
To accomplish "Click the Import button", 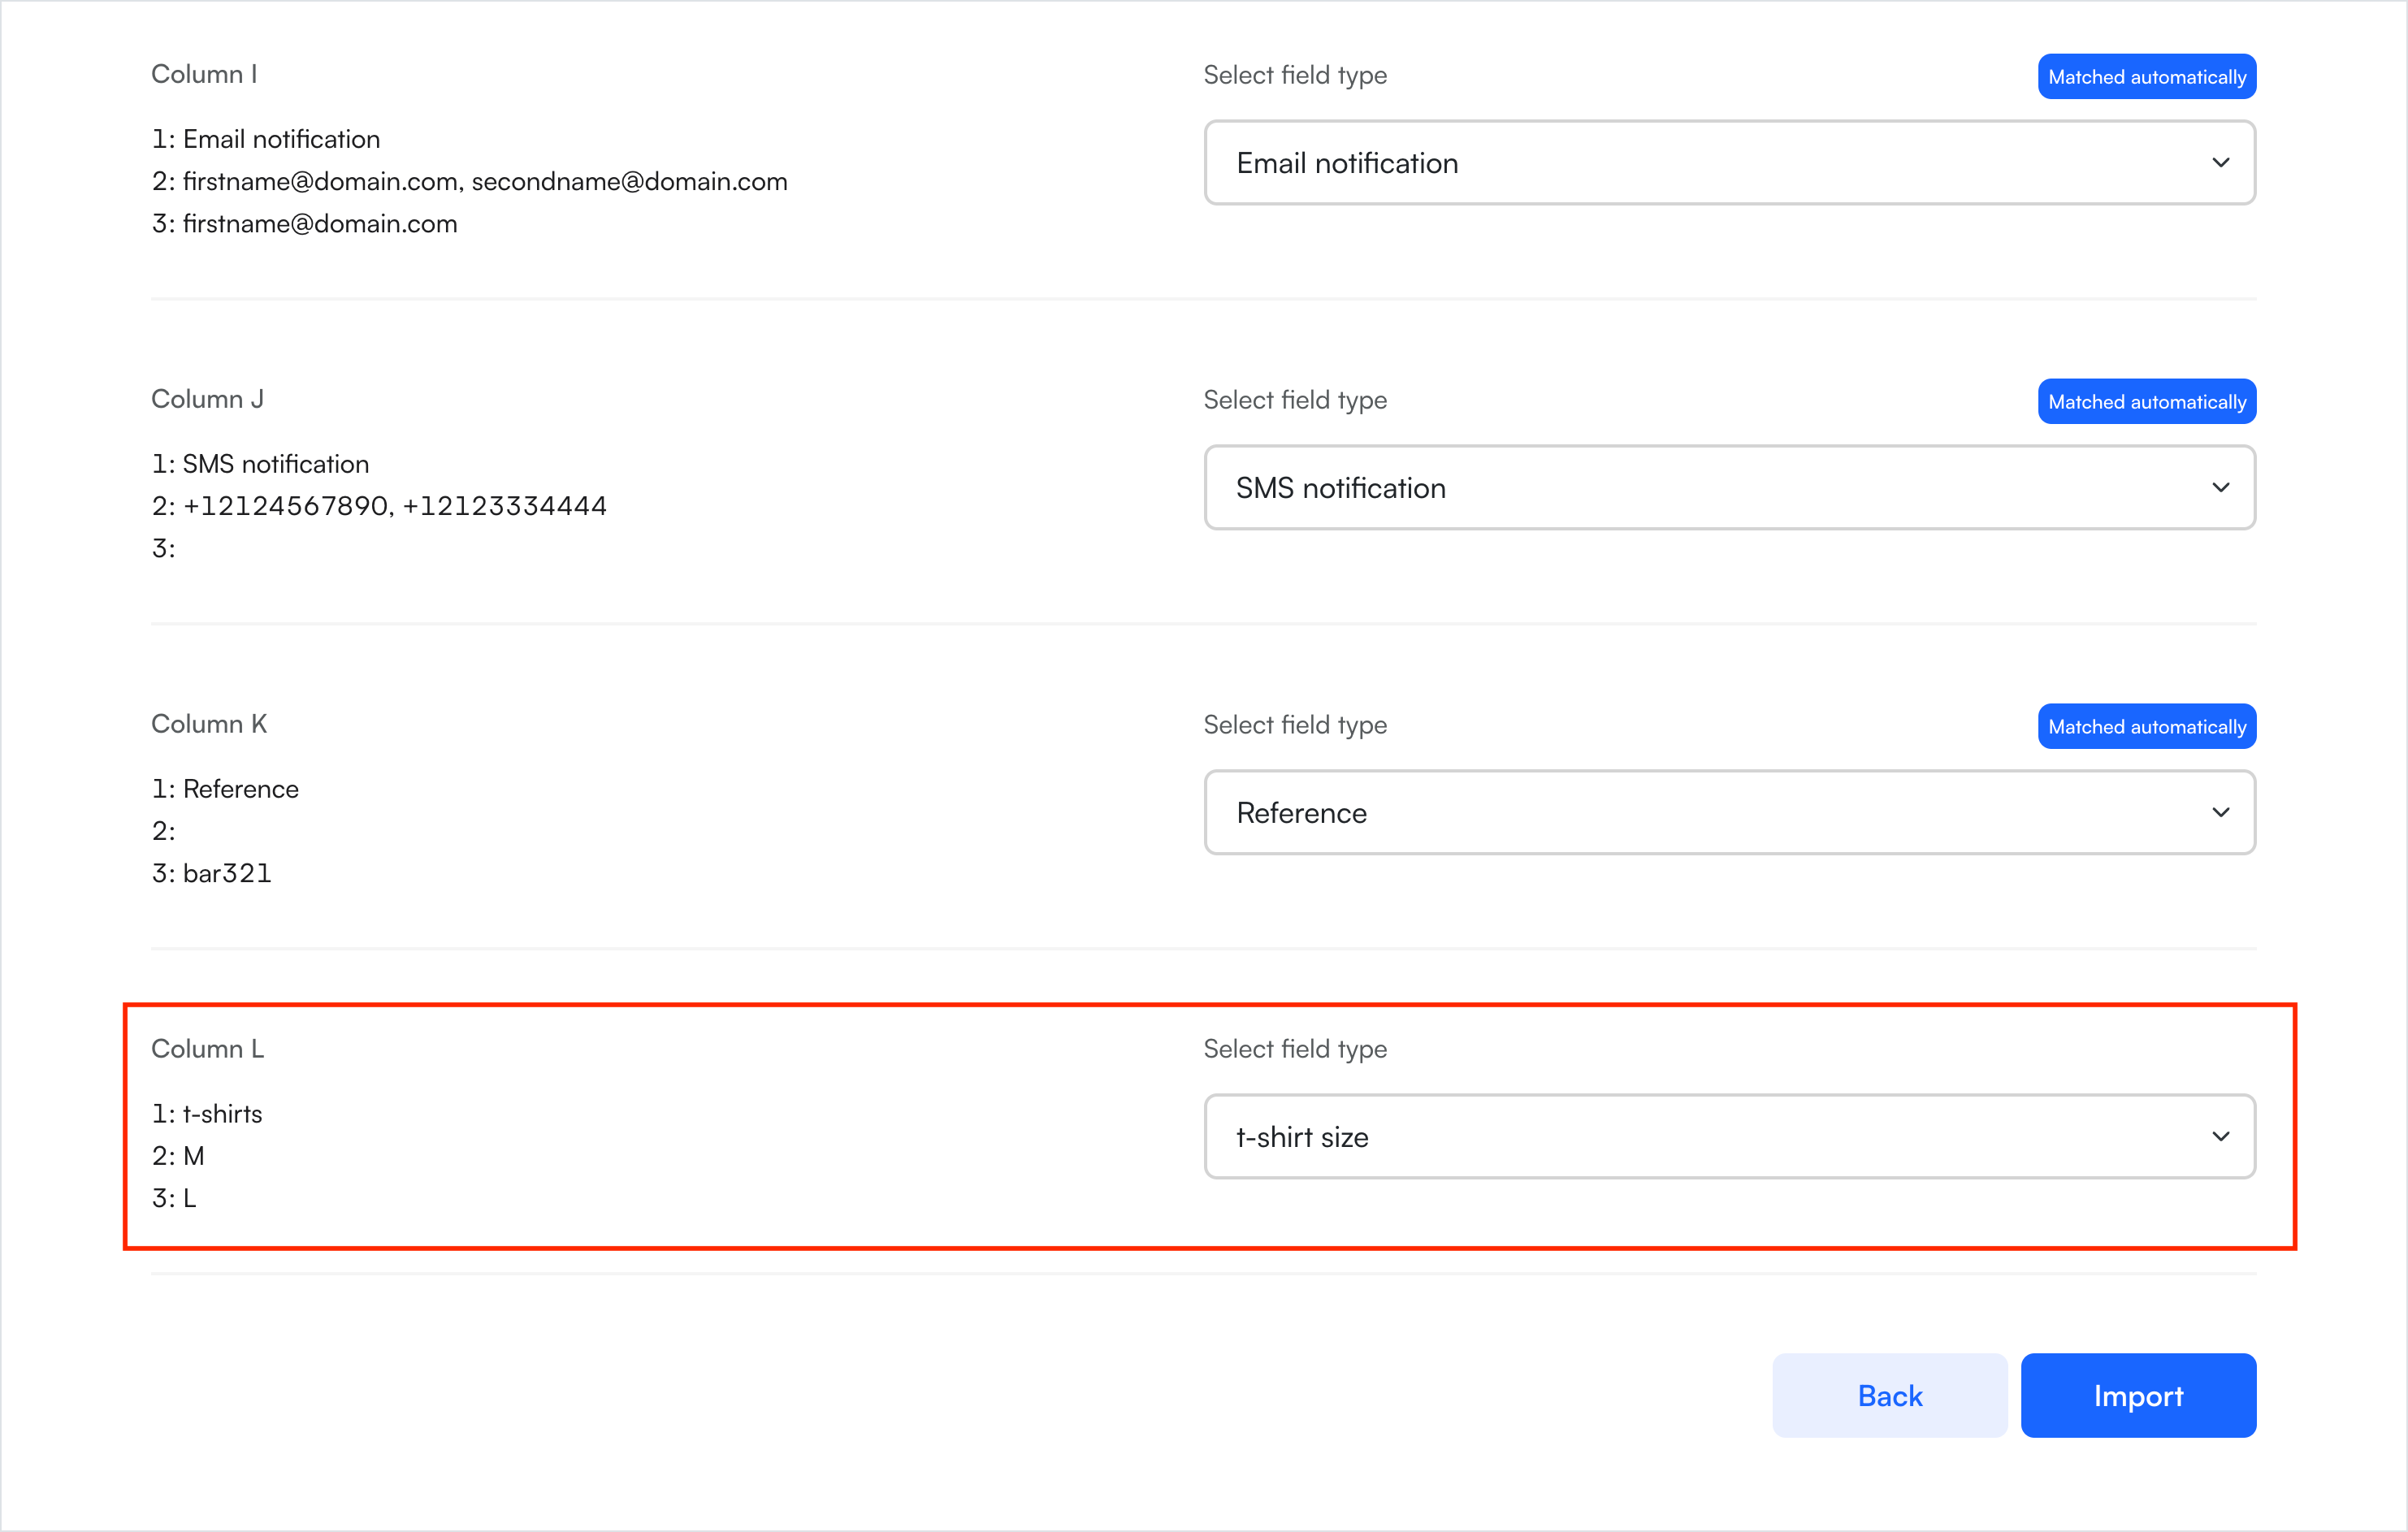I will (2137, 1396).
